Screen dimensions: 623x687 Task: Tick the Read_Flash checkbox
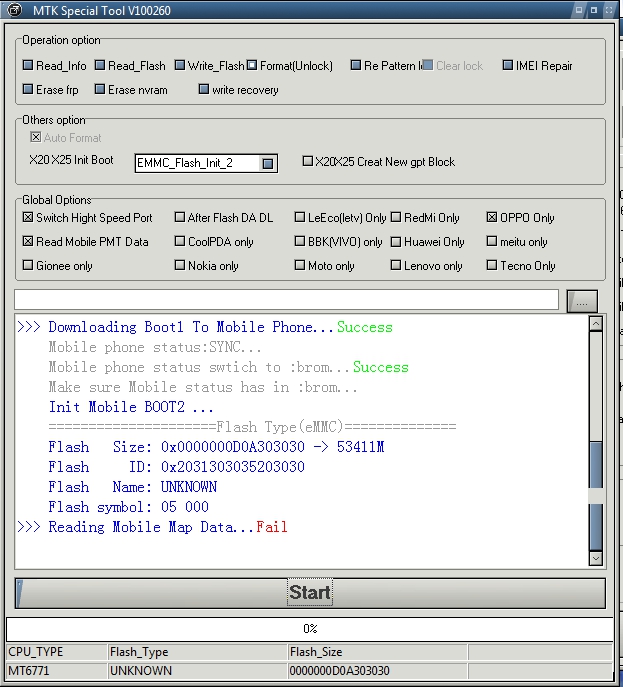click(100, 65)
